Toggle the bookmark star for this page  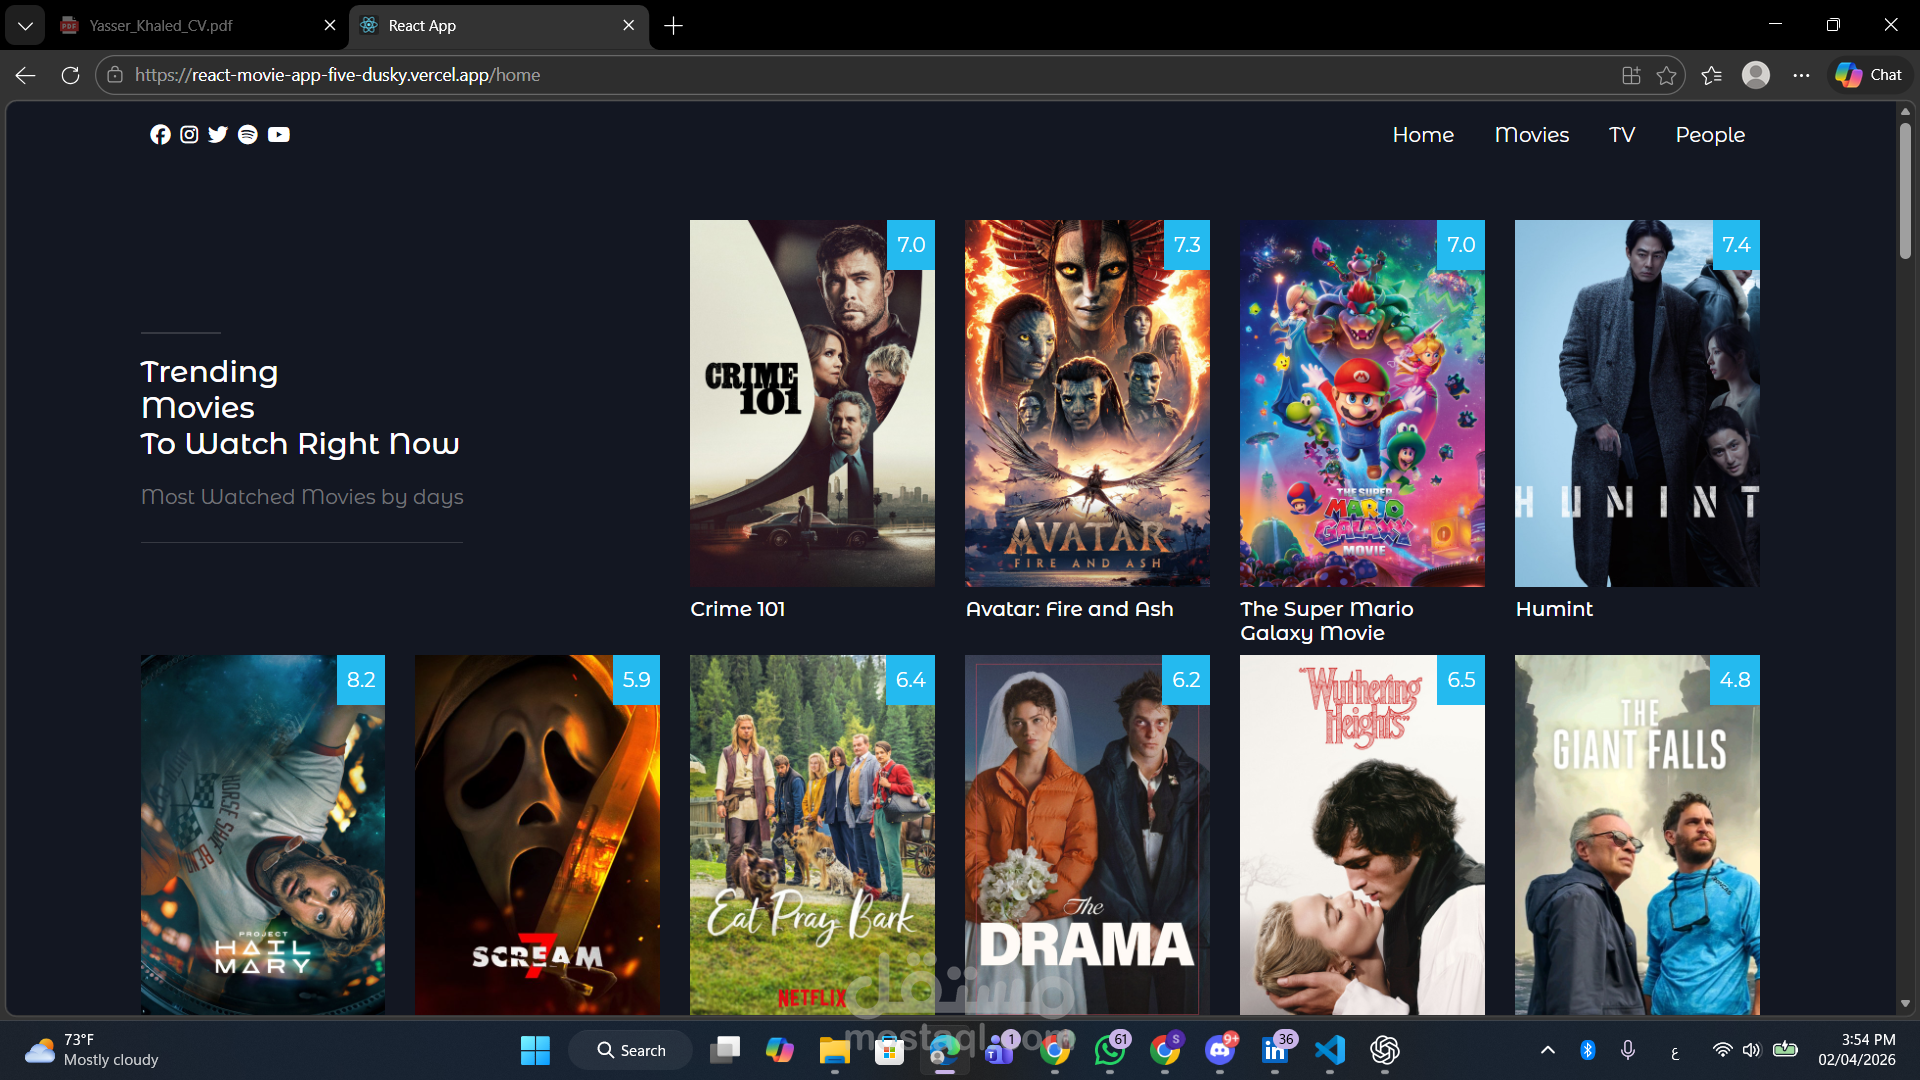click(x=1667, y=75)
